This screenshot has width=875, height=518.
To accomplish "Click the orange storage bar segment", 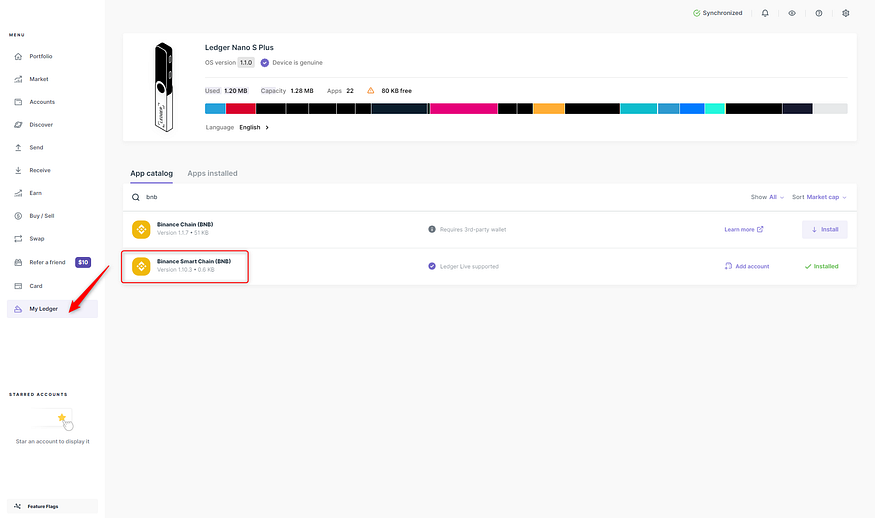I will [549, 108].
